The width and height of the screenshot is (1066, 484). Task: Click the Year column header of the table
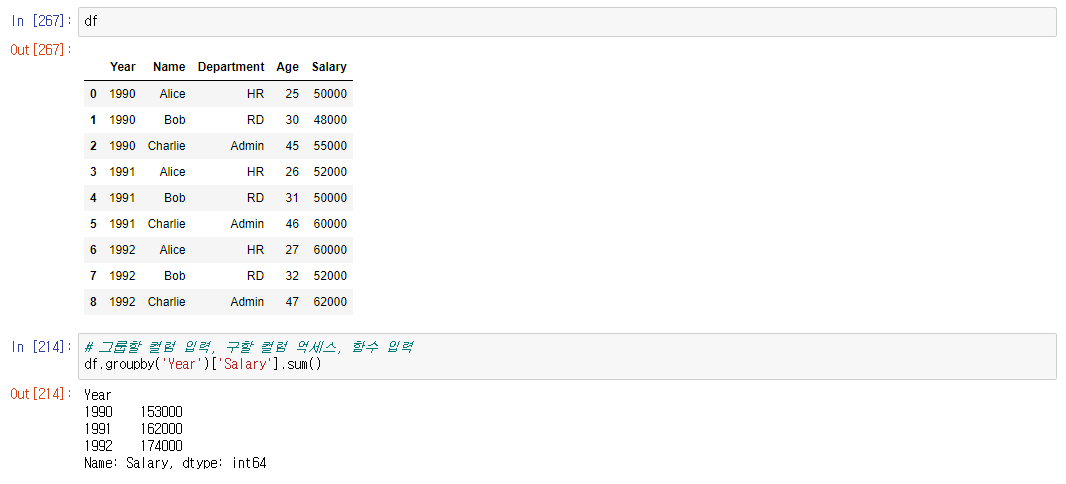[122, 67]
